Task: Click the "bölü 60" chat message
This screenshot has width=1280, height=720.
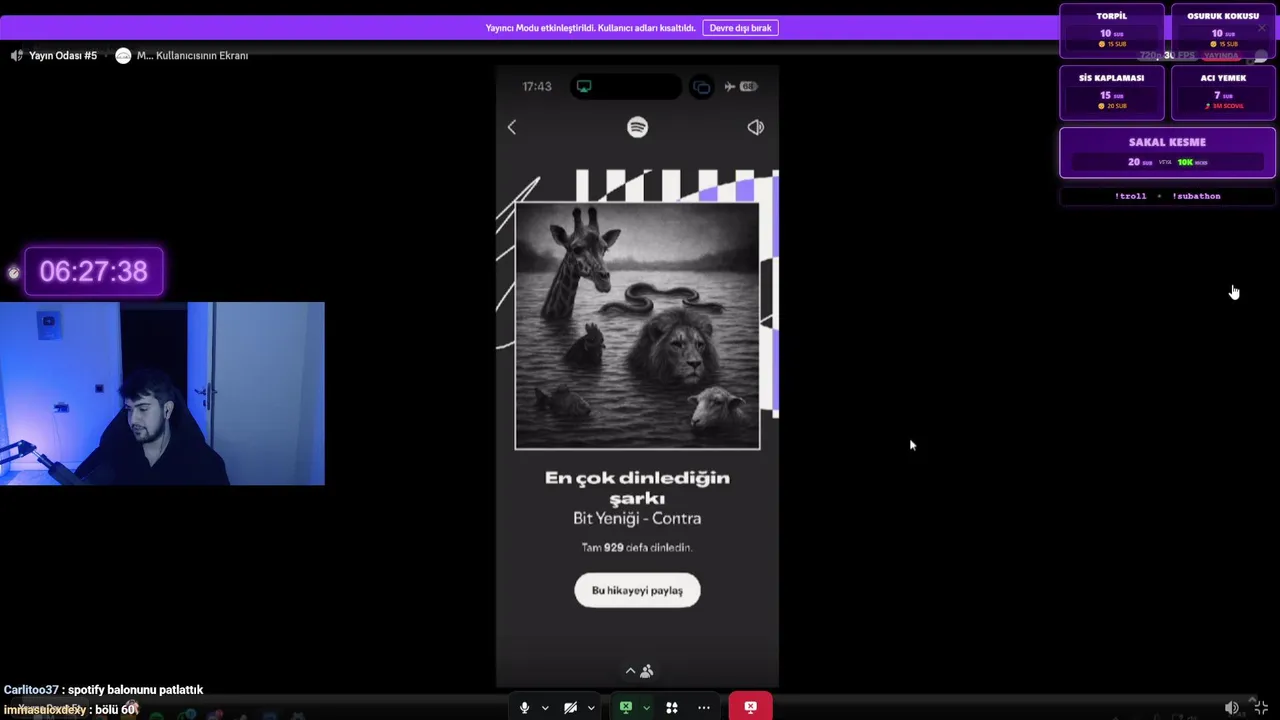Action: 69,710
